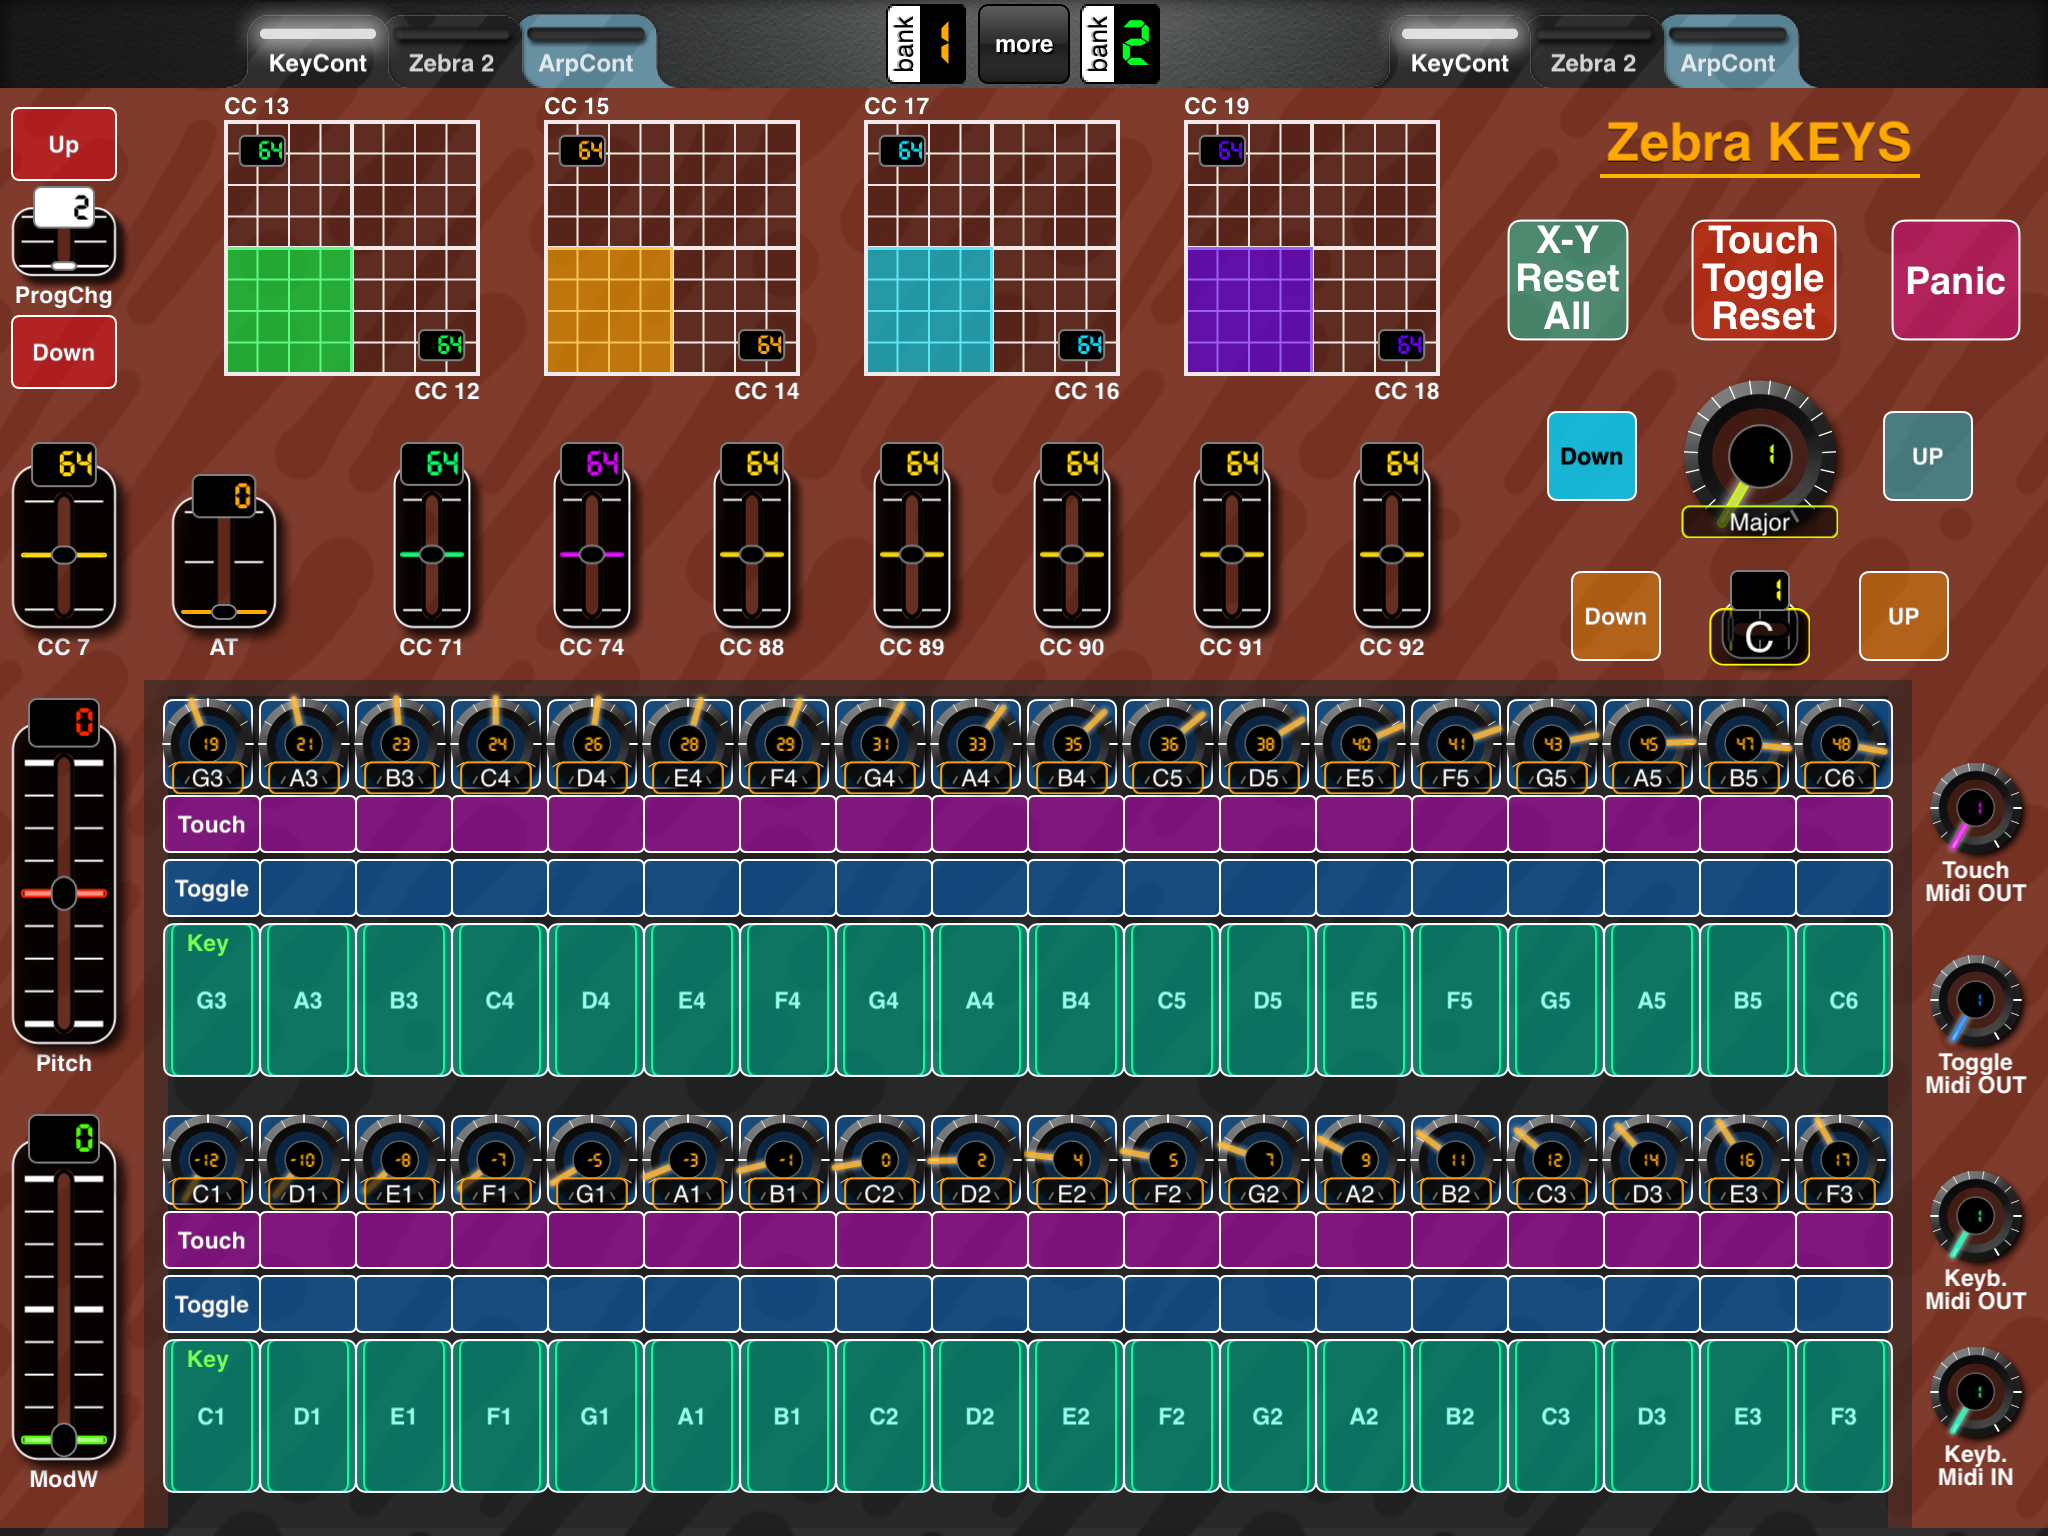
Task: Click the G3 transpose knob showing 19
Action: [209, 743]
